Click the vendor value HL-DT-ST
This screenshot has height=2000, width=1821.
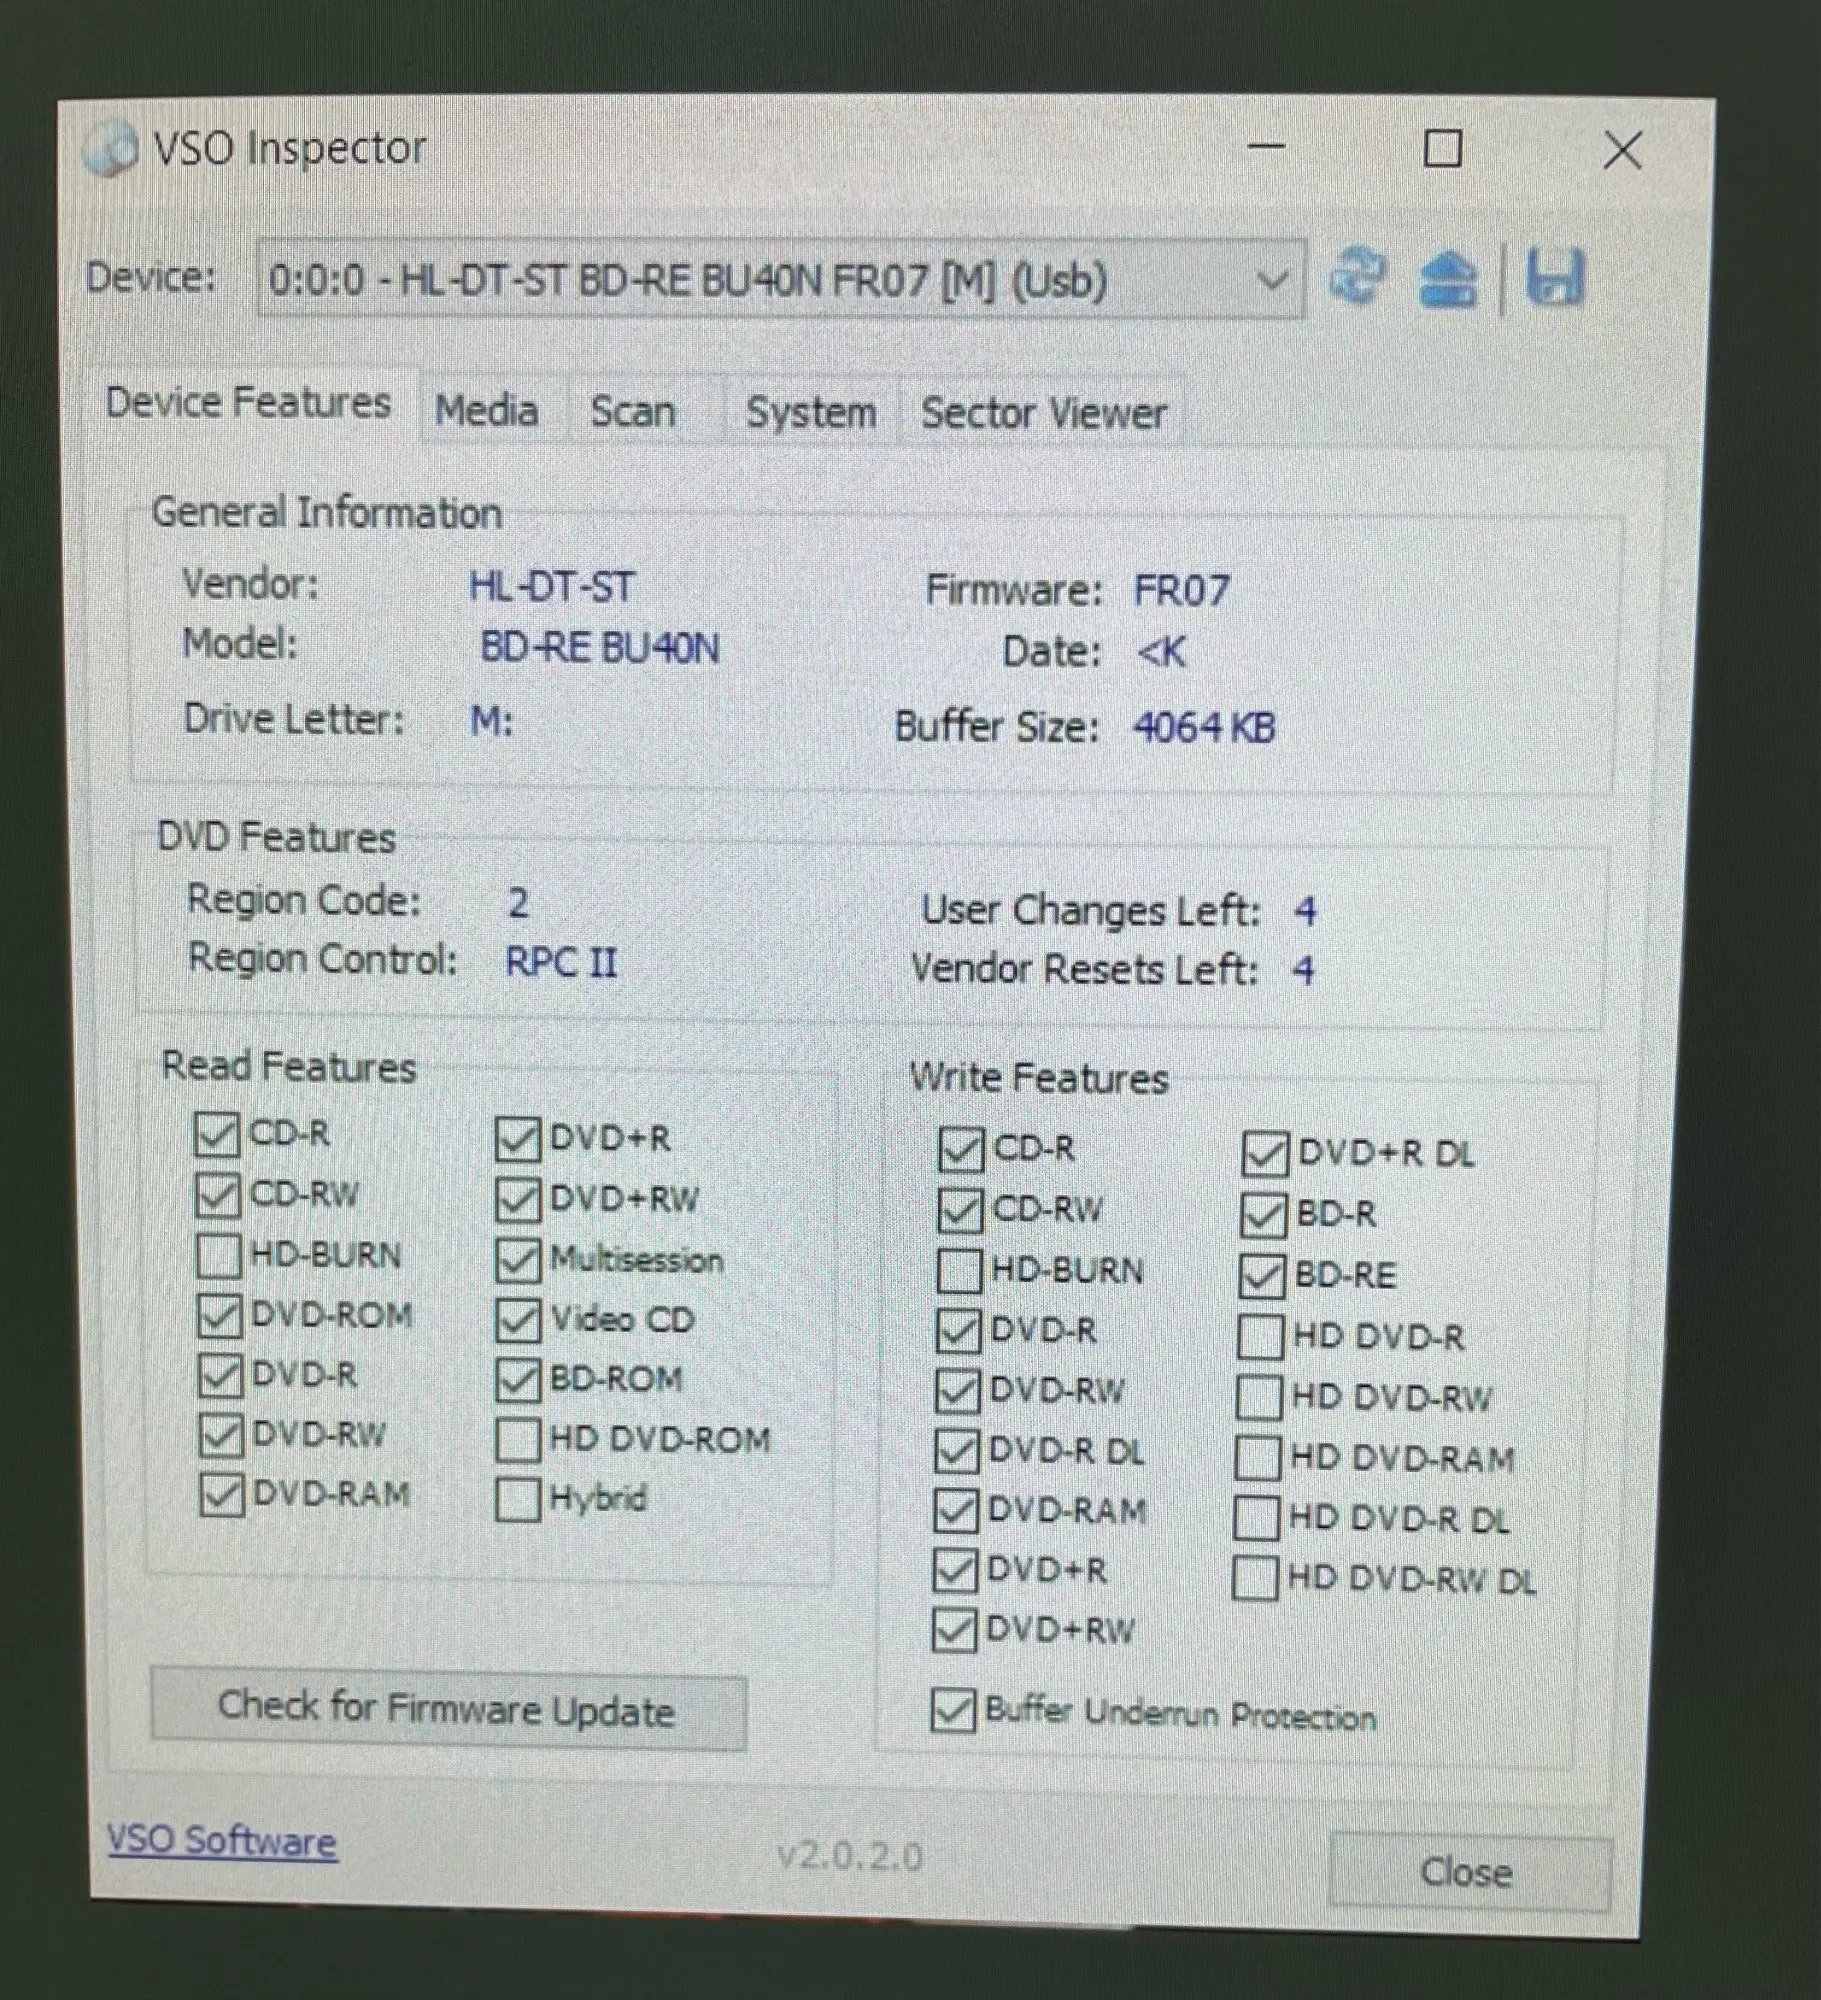[551, 586]
